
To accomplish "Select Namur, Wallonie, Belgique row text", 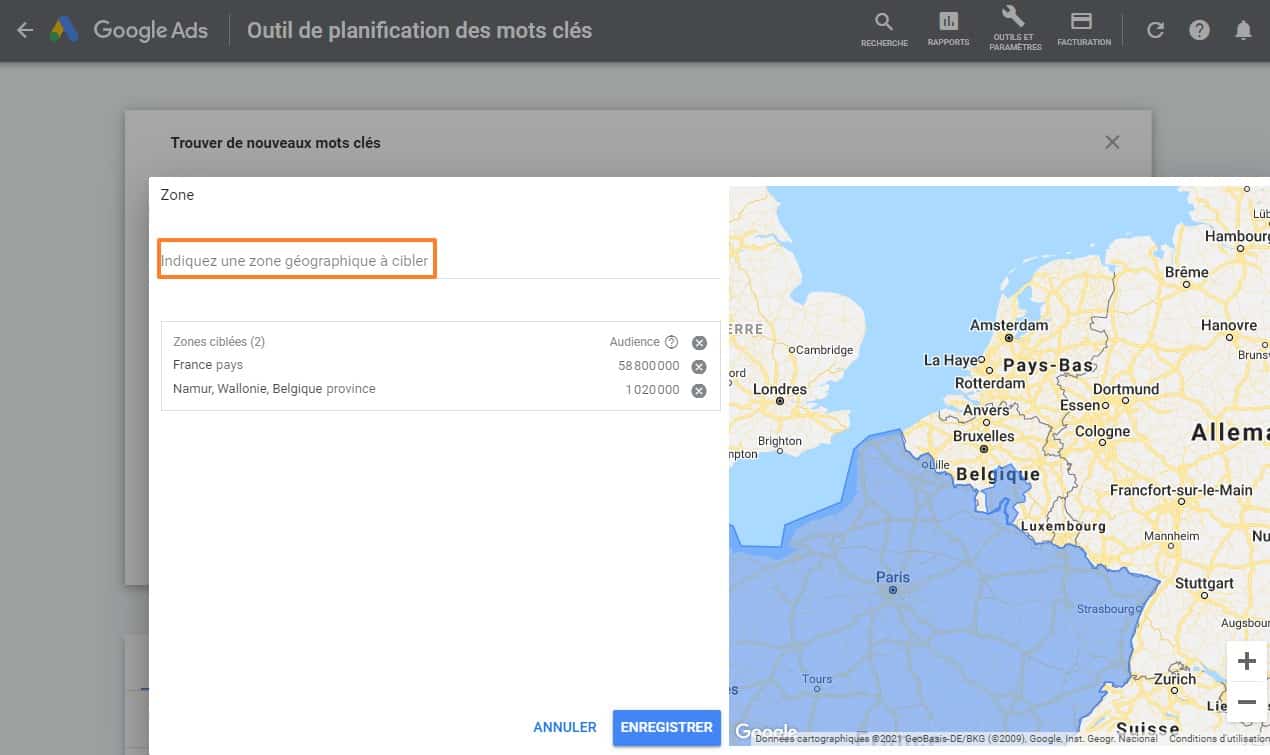I will (274, 389).
